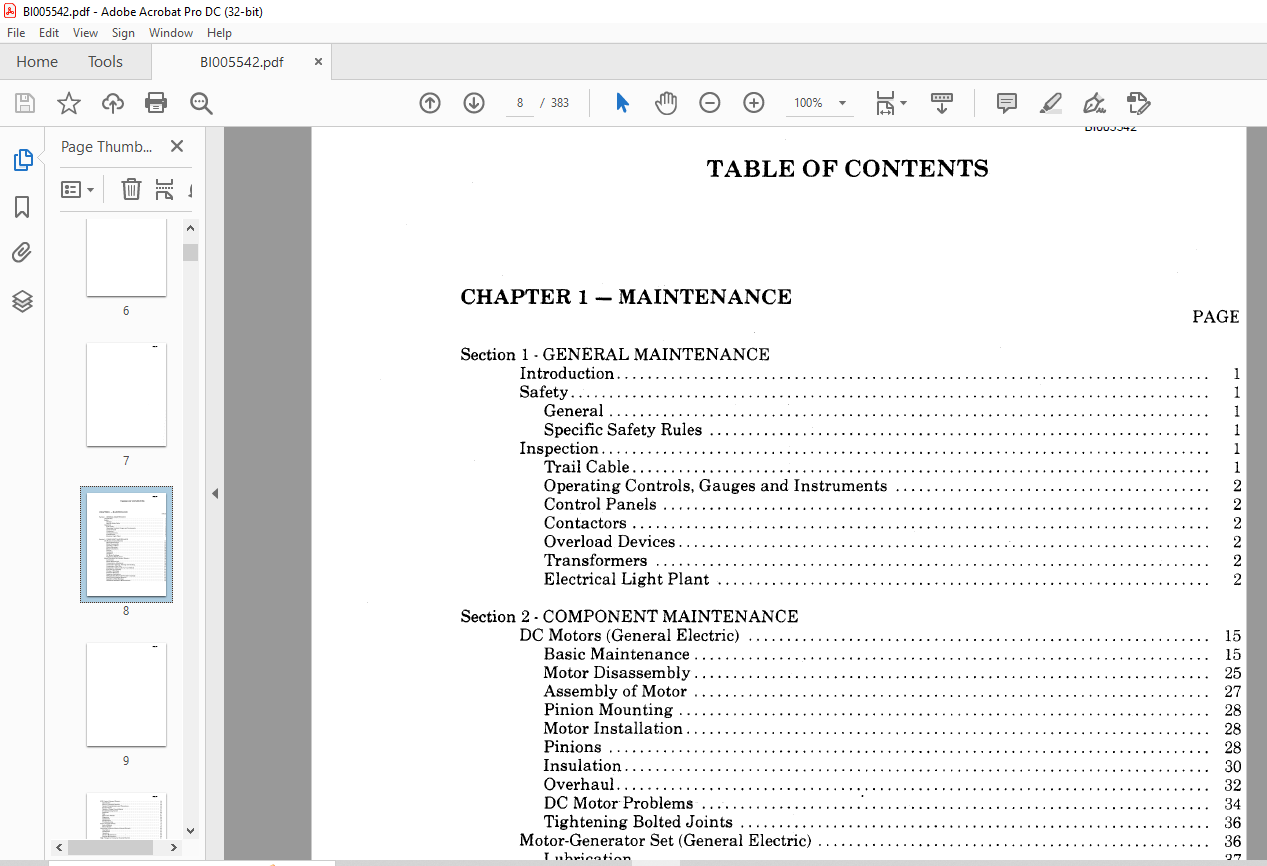This screenshot has width=1267, height=866.
Task: Click 'Tightening Bolted Joints' entry
Action: 639,822
